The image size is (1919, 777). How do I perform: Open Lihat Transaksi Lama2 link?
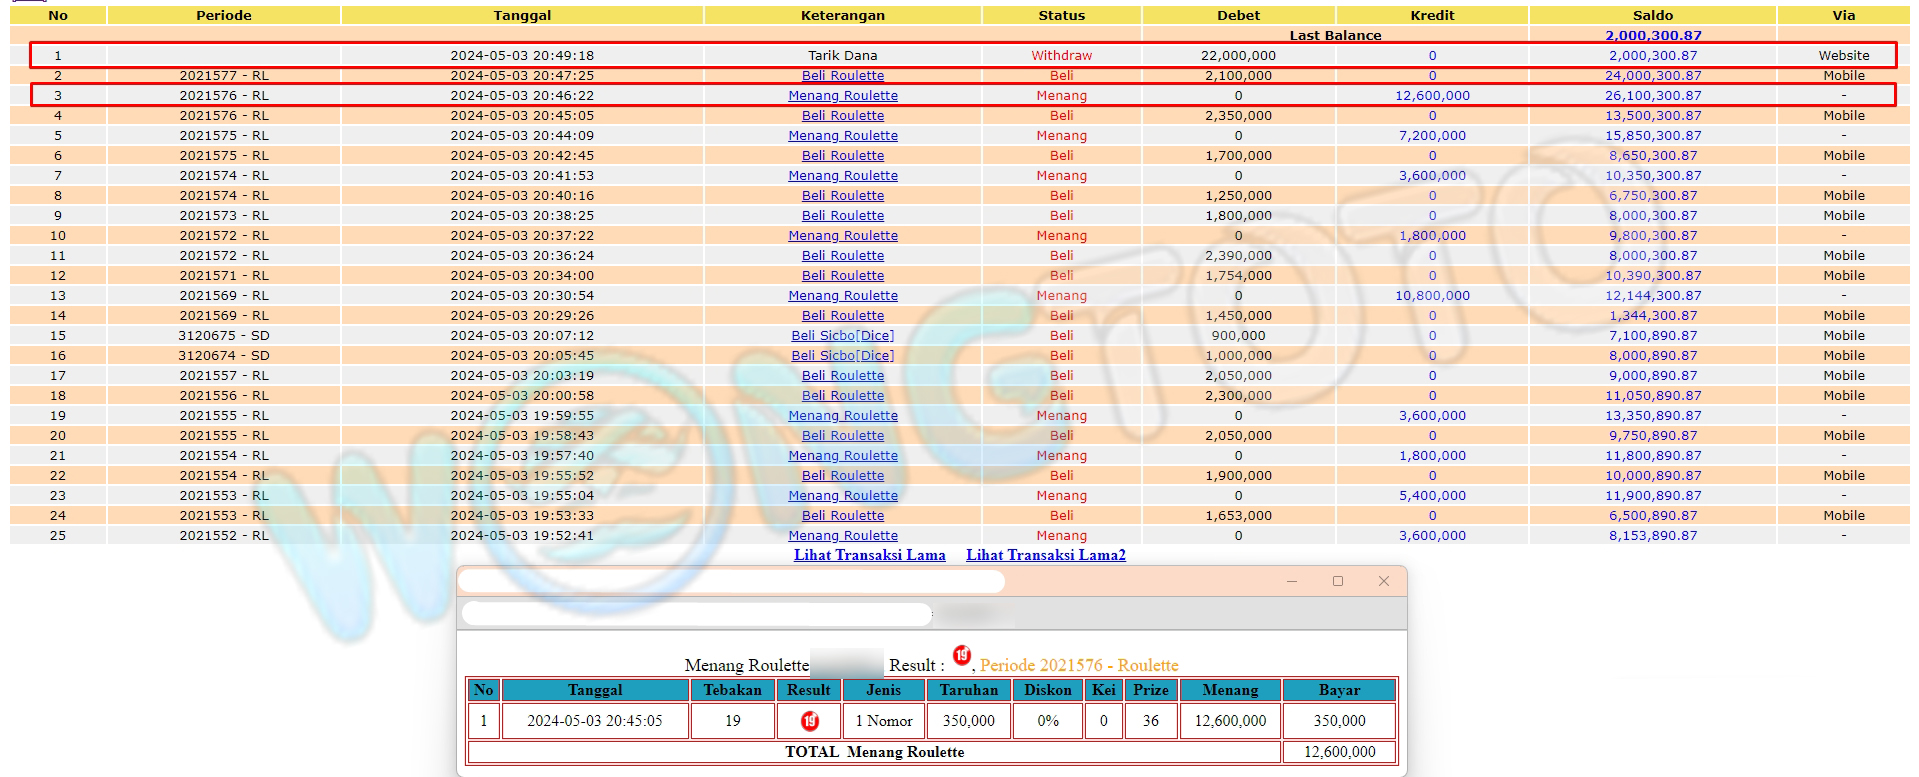point(1045,555)
